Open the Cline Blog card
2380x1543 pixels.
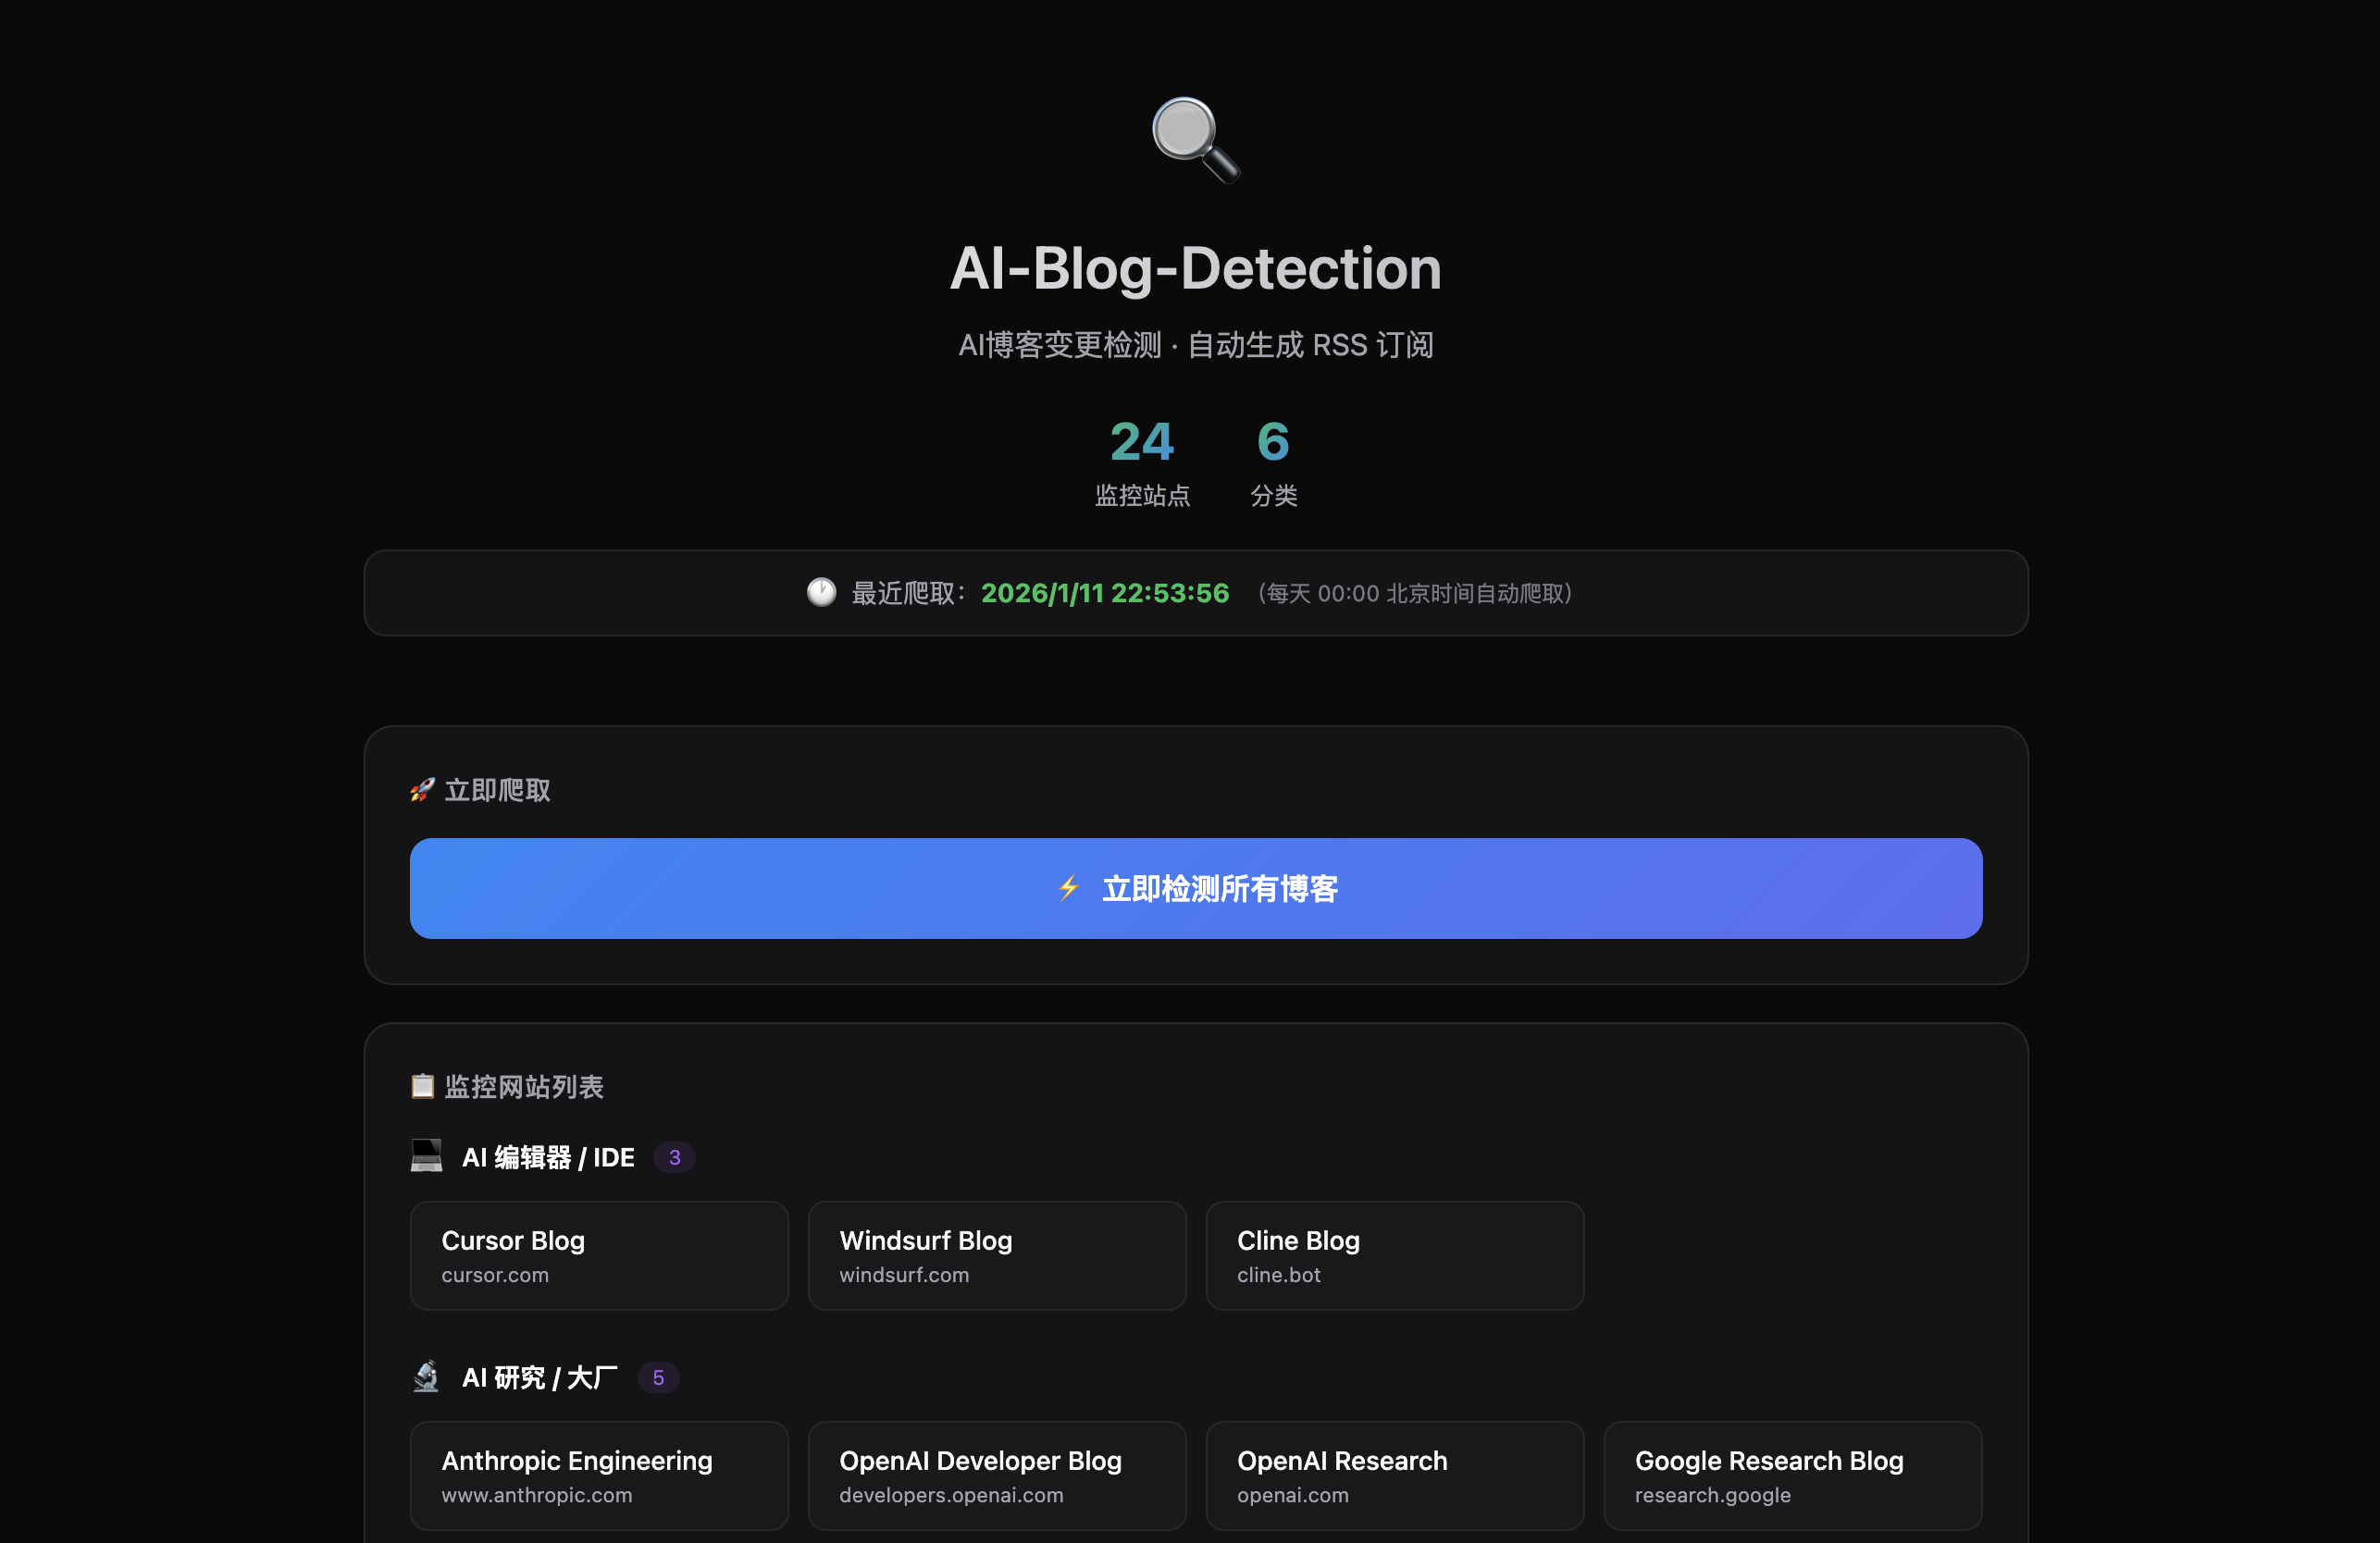[1394, 1255]
